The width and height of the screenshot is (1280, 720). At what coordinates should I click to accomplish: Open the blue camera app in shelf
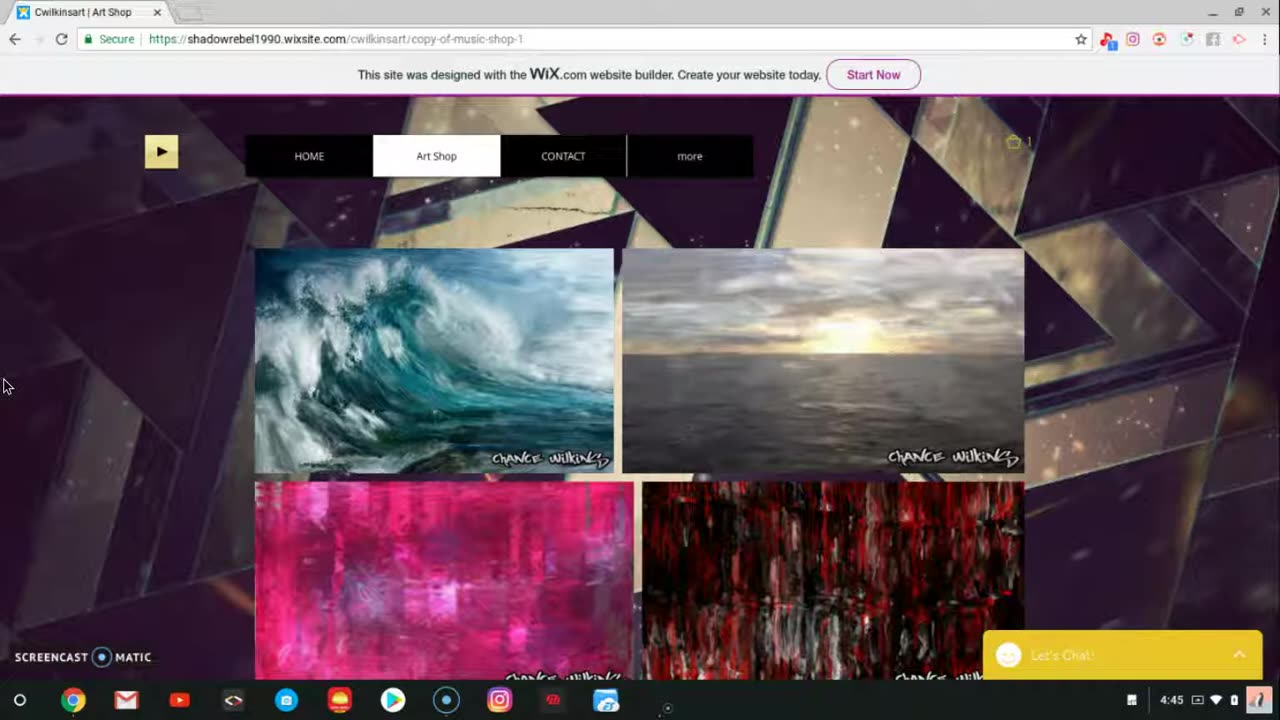(x=286, y=700)
